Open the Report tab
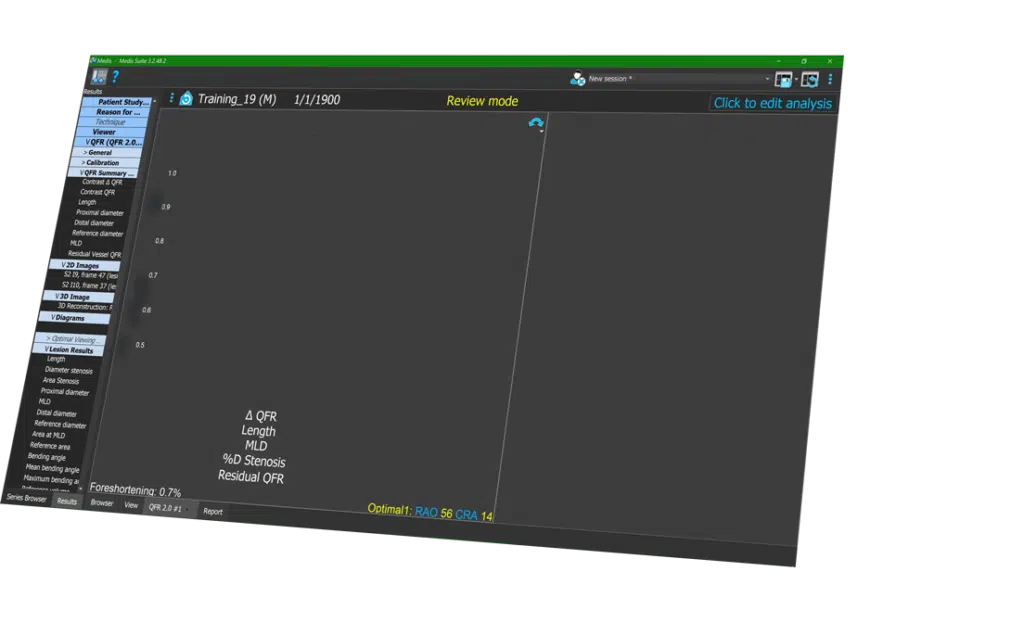 click(213, 511)
